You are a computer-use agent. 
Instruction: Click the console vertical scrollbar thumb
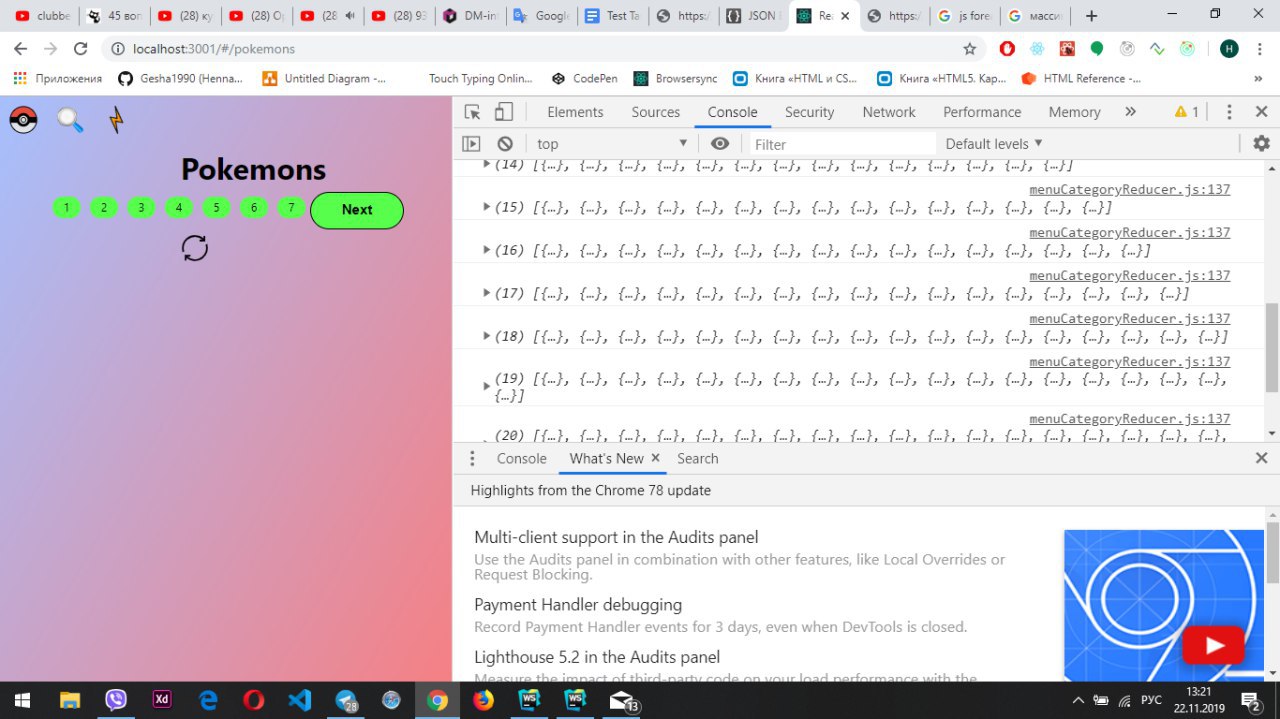pos(1272,347)
